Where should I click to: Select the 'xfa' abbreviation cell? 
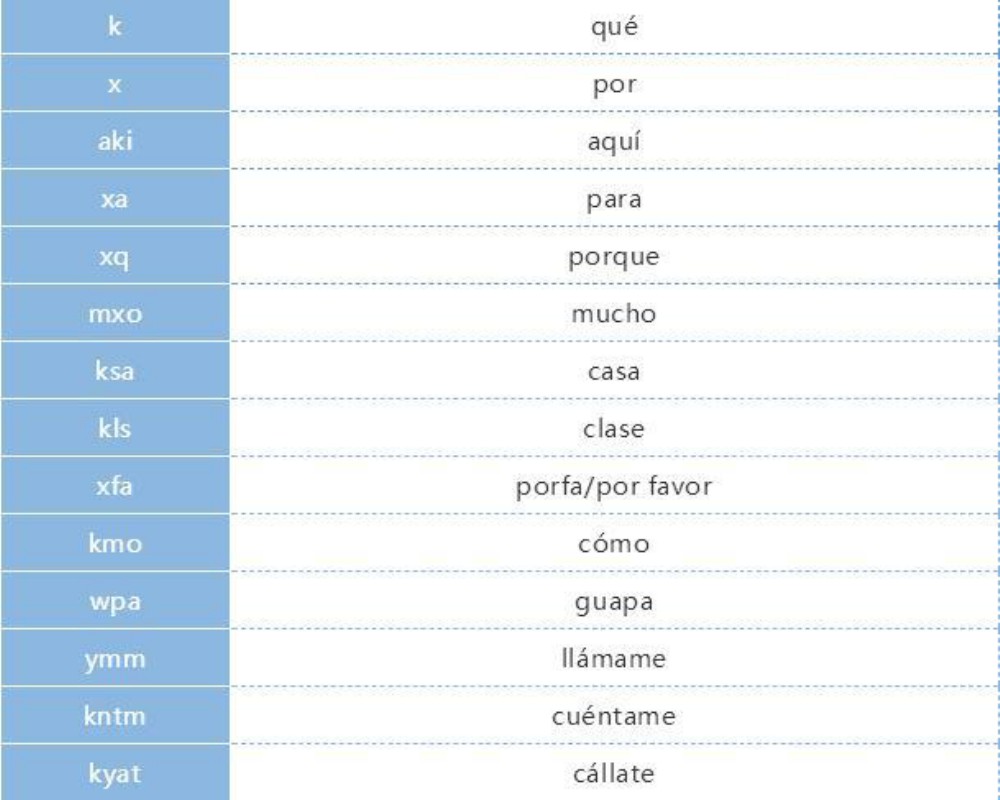tap(114, 488)
